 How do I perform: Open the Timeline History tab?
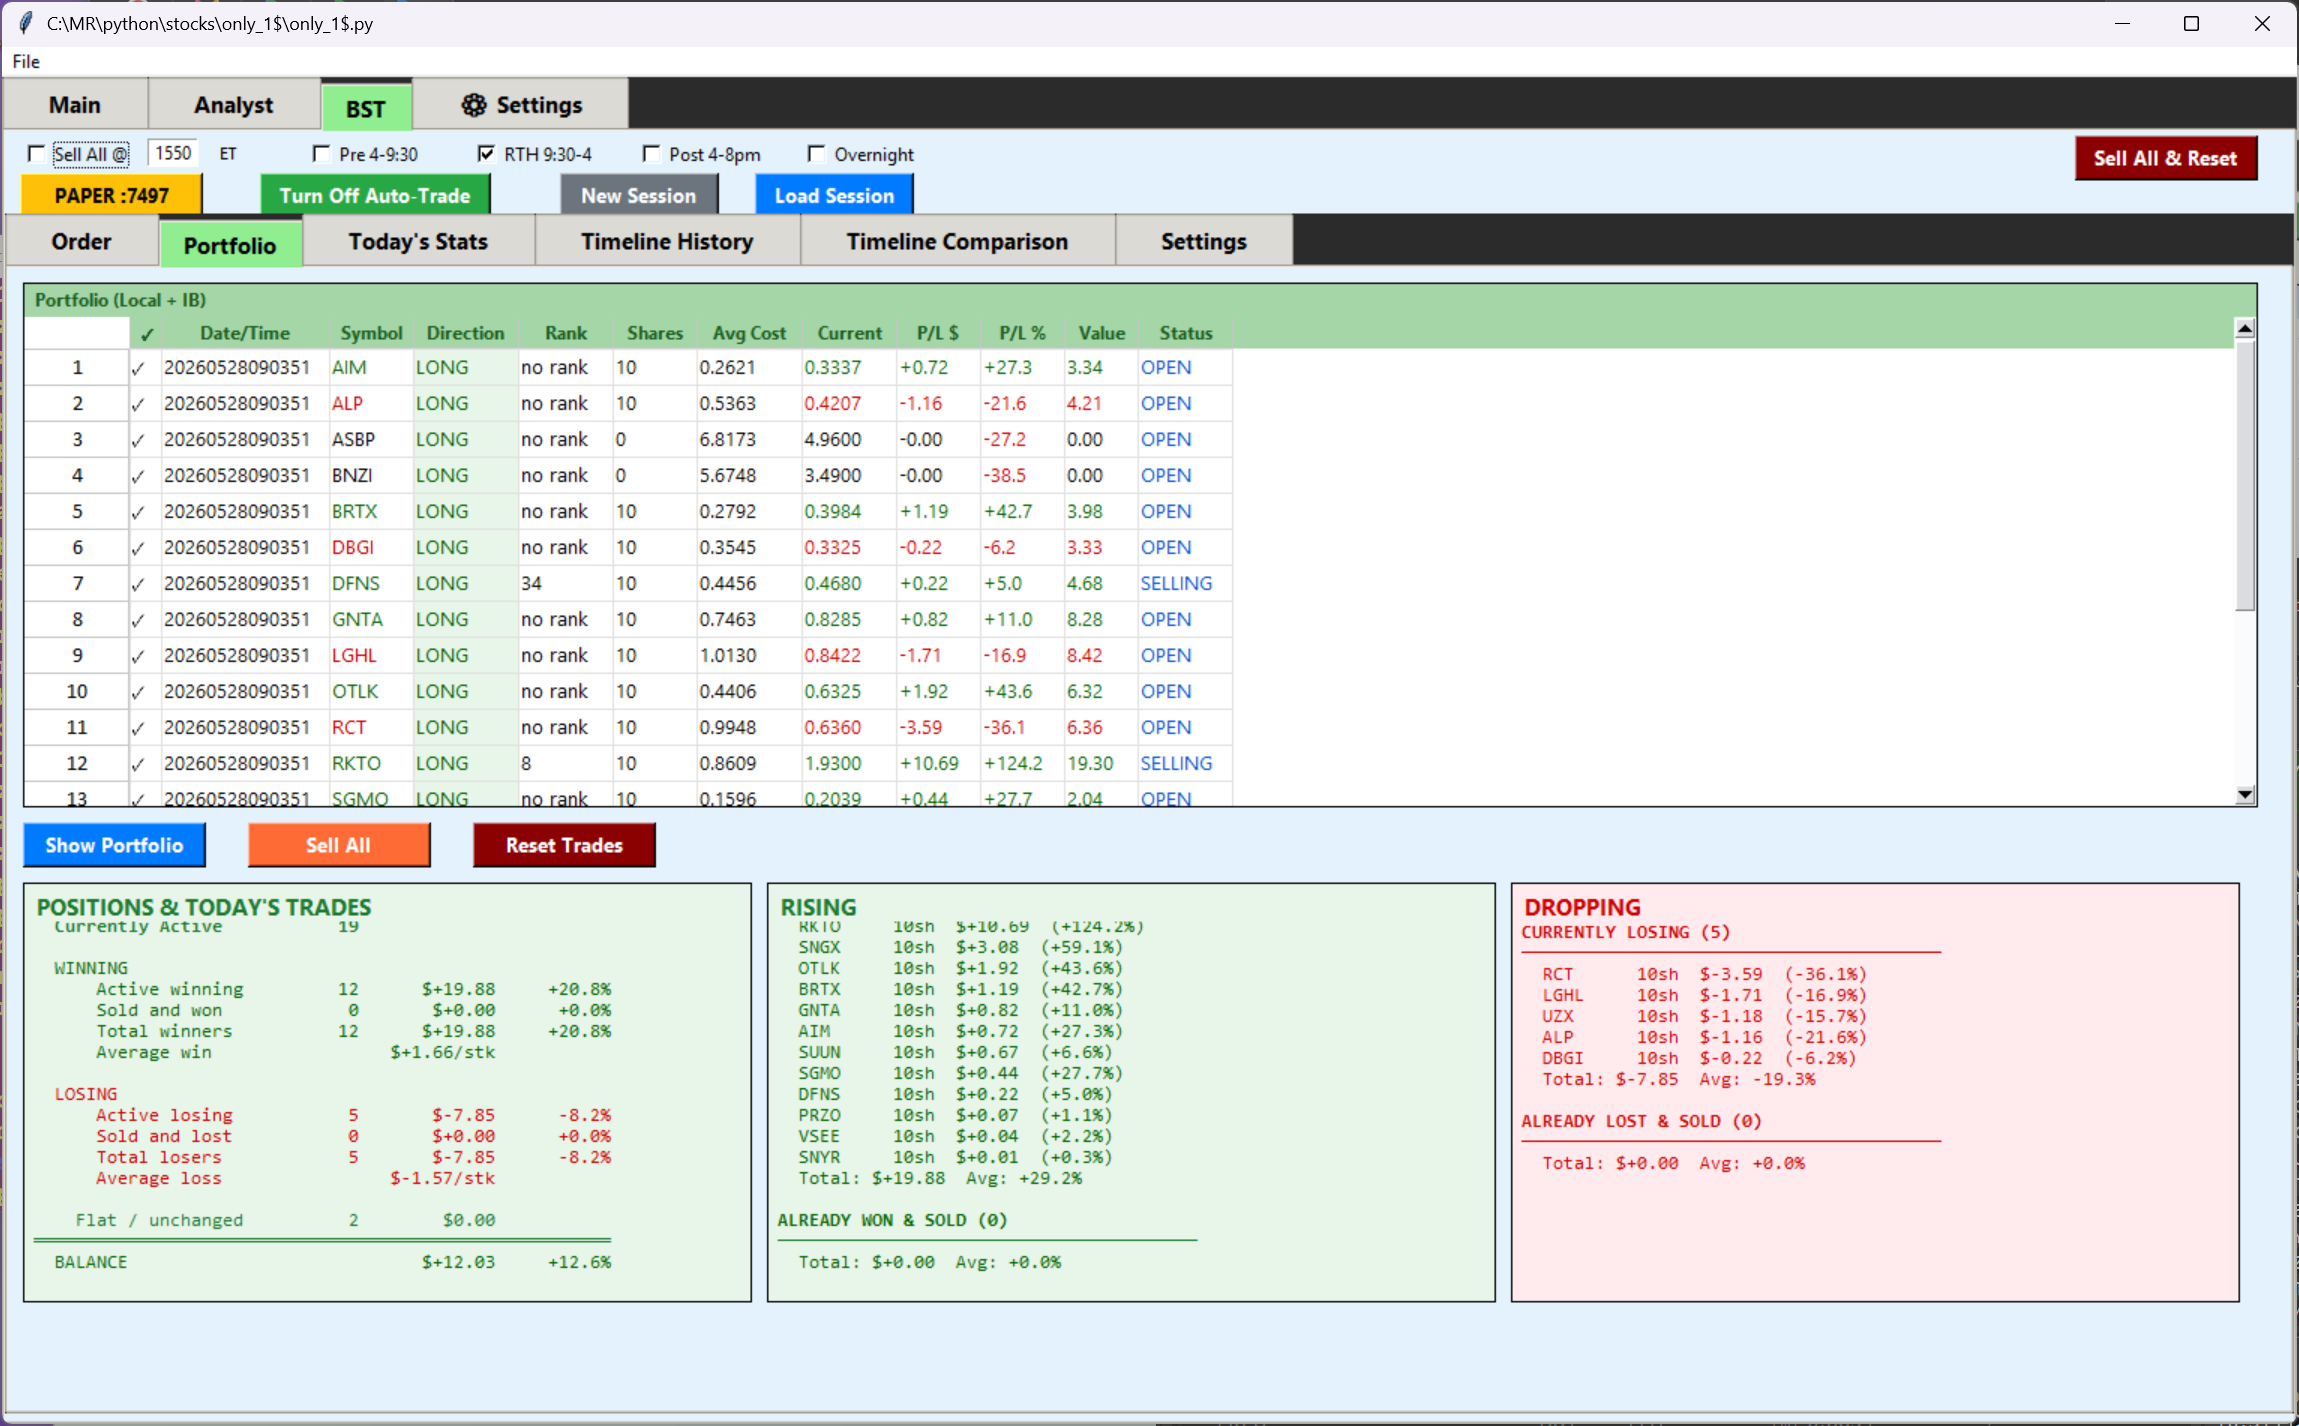click(667, 242)
